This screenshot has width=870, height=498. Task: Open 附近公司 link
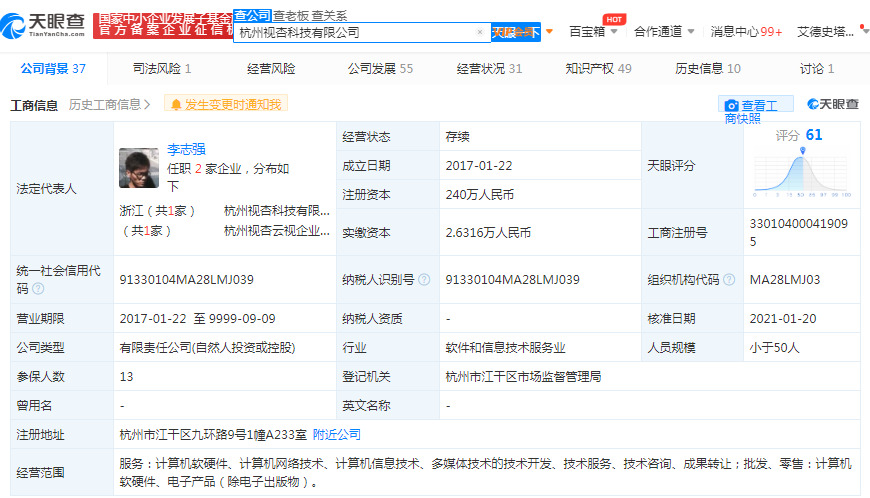pyautogui.click(x=337, y=435)
